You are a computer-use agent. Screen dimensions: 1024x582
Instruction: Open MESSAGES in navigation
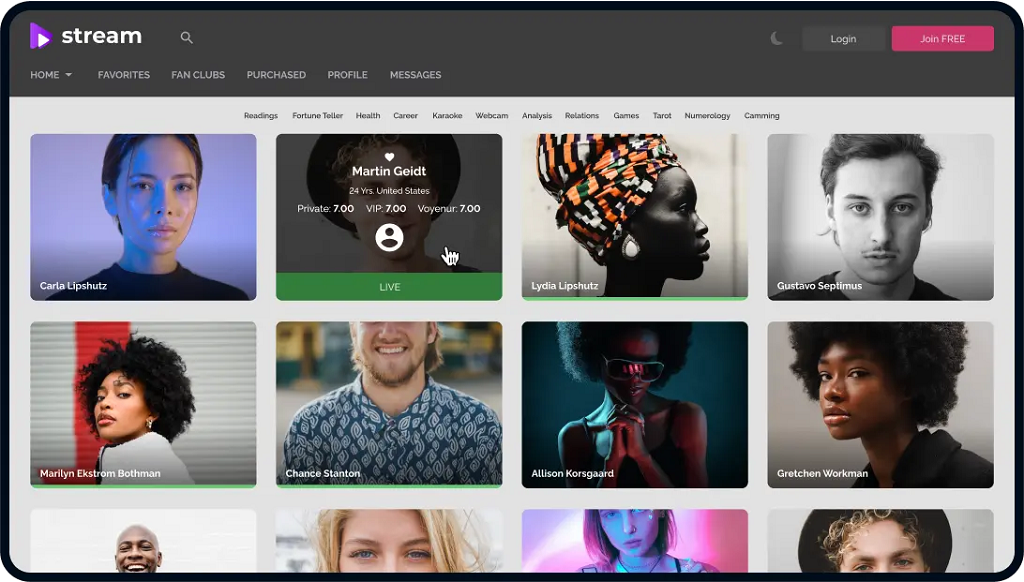click(x=415, y=75)
